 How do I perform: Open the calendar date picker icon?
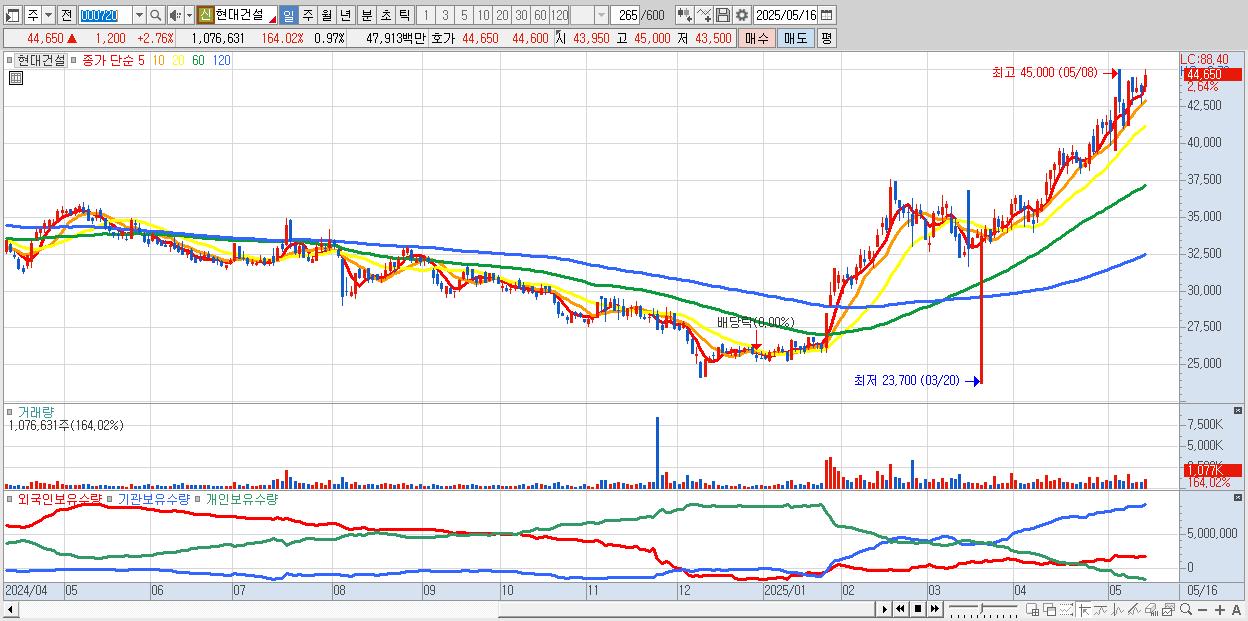827,15
